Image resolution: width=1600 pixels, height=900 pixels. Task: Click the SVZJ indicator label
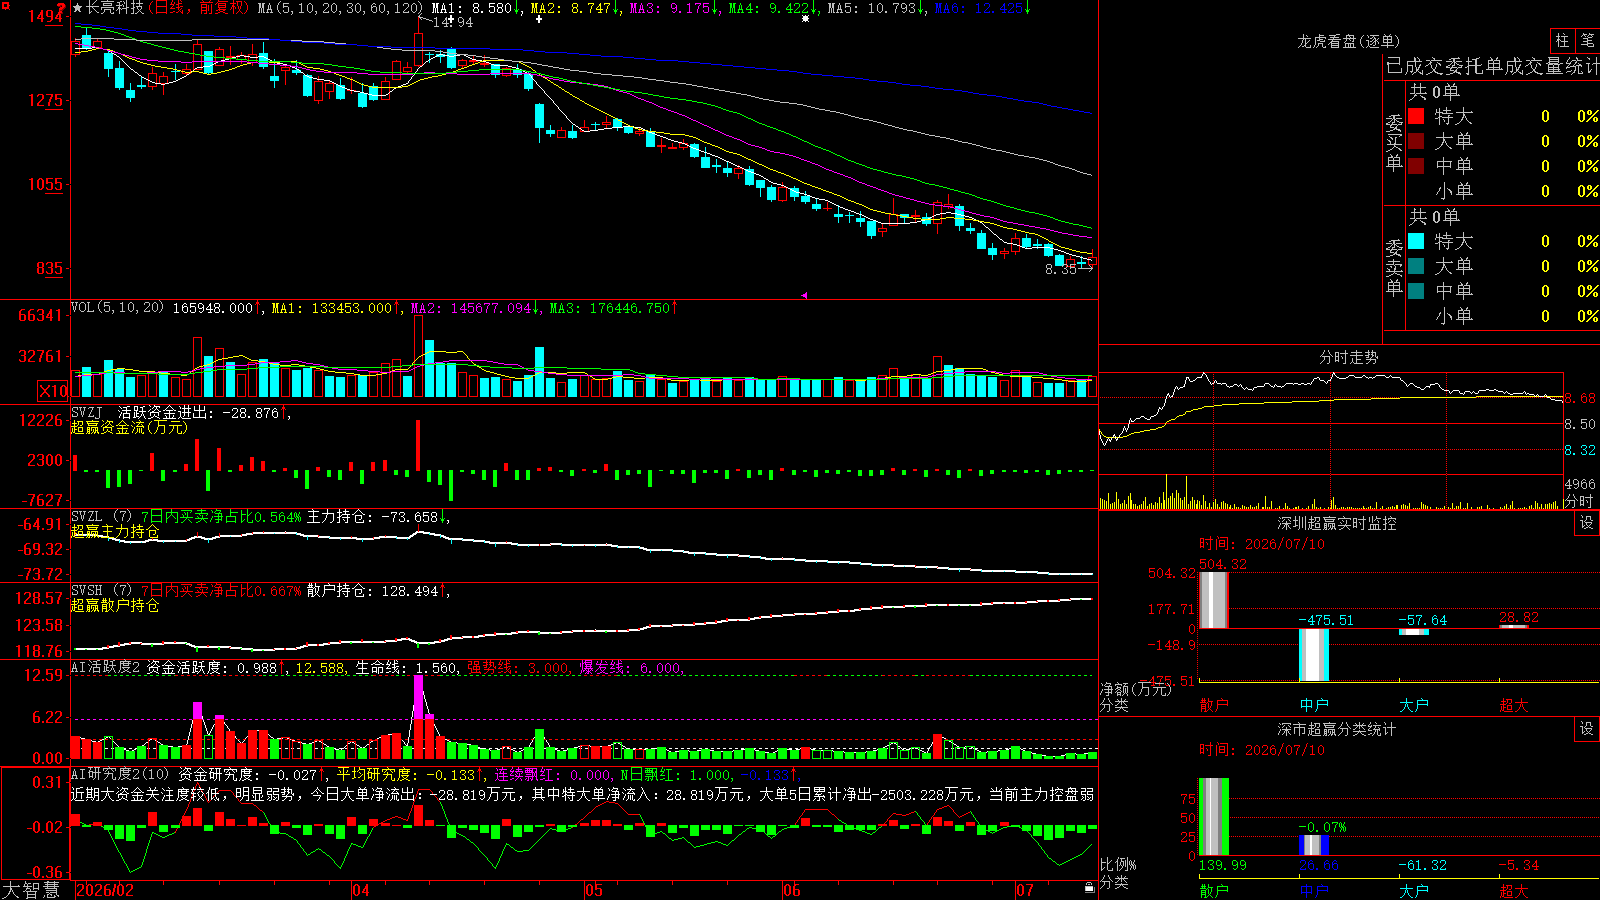87,412
